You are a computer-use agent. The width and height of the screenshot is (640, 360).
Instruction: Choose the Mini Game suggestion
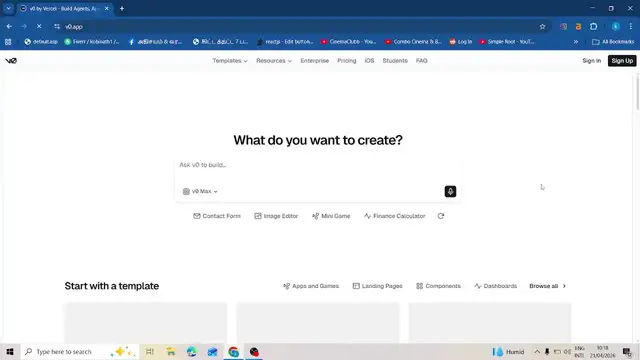click(331, 216)
